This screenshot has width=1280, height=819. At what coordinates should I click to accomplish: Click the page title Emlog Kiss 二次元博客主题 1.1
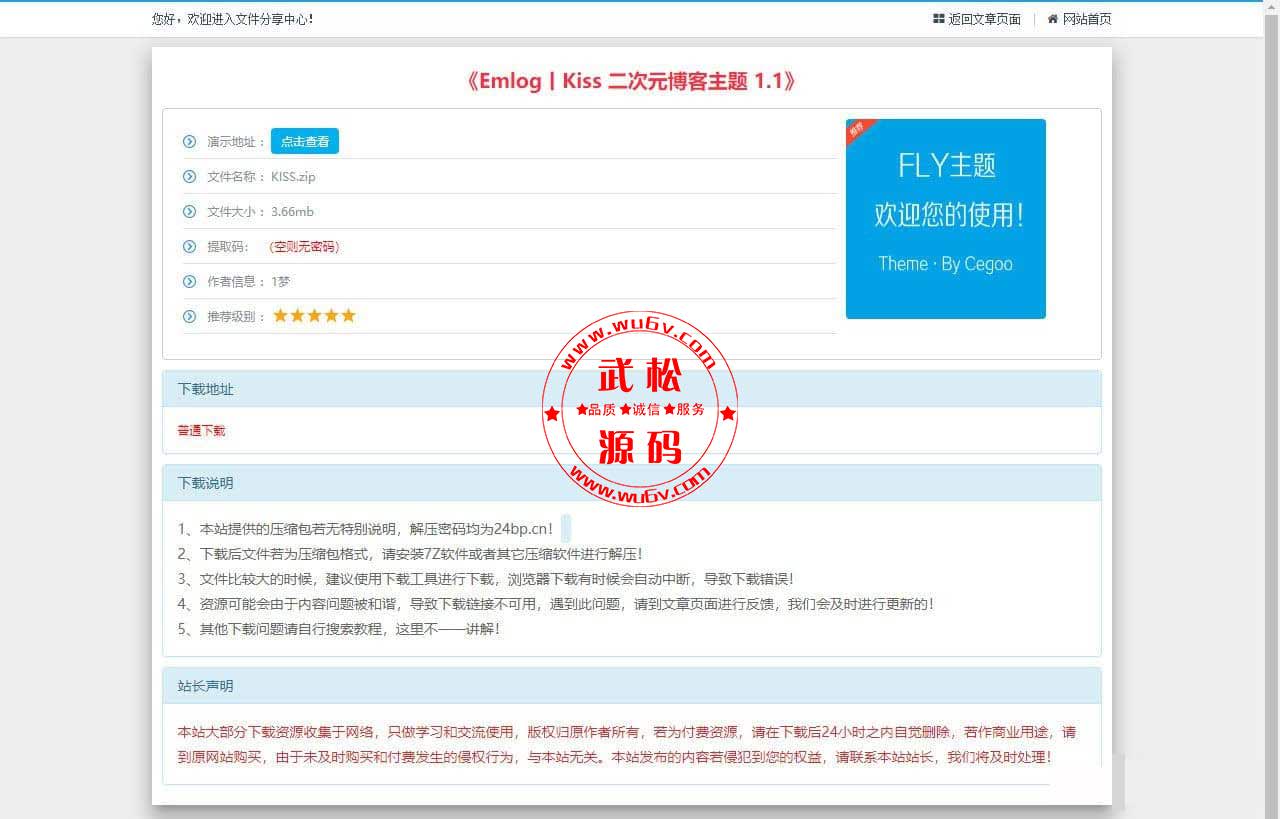click(x=631, y=81)
